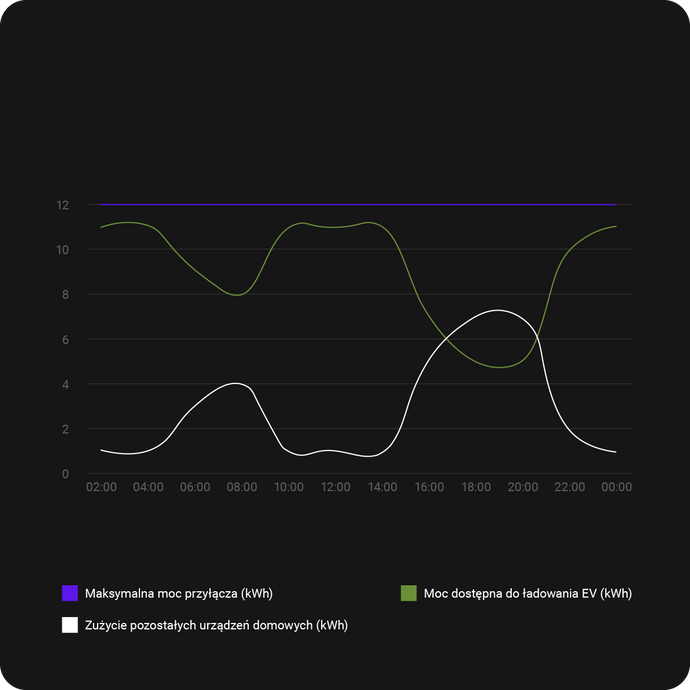Click the 22:00 time axis label
The height and width of the screenshot is (690, 690).
click(x=569, y=487)
